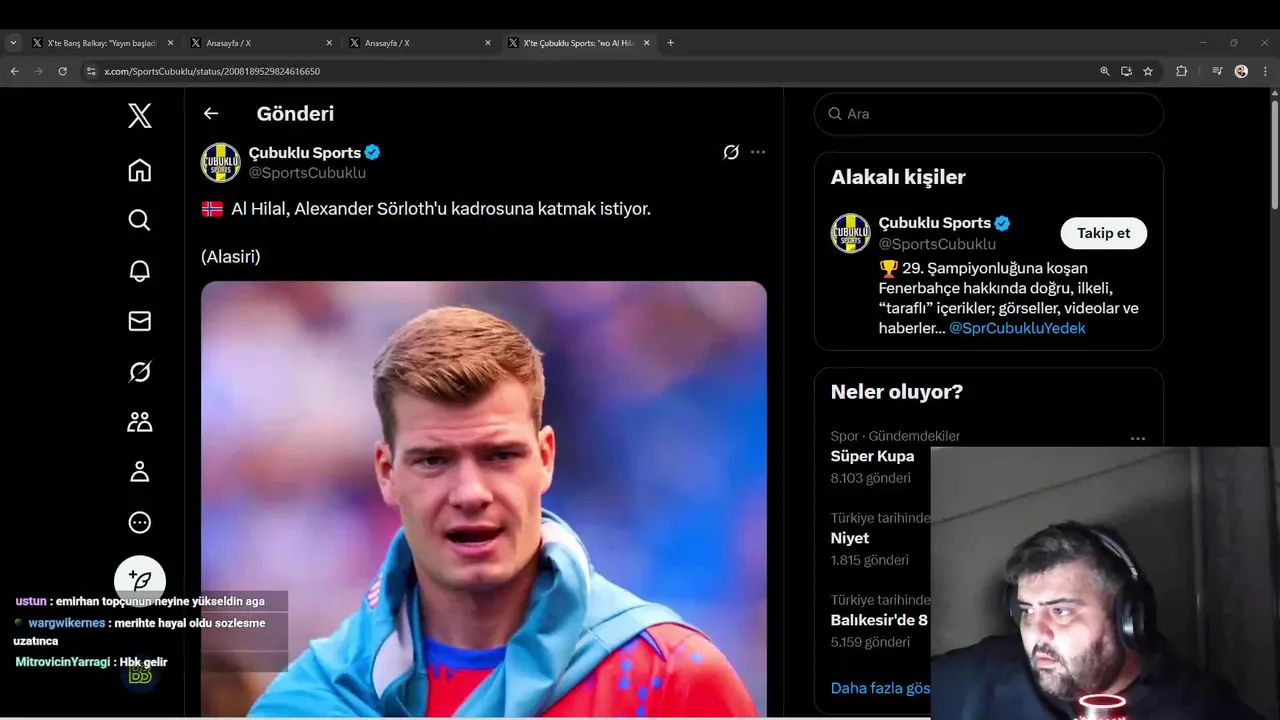This screenshot has width=1280, height=720.
Task: Open the More circle icon in sidebar
Action: point(140,522)
